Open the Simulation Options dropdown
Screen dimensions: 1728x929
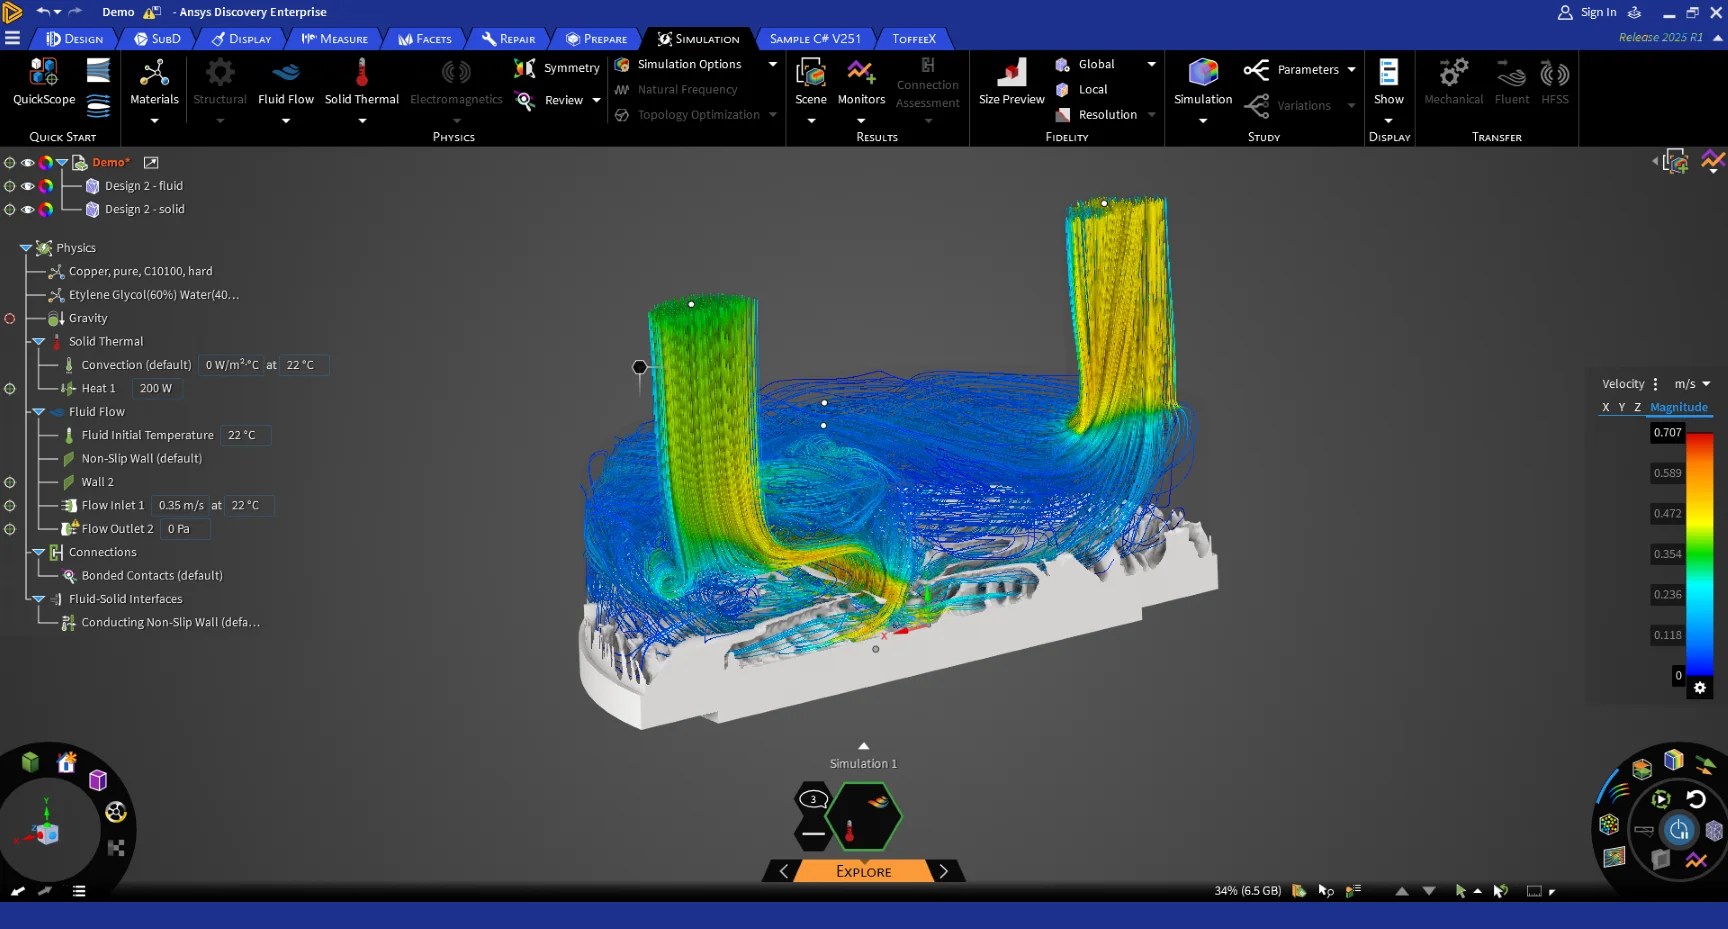click(772, 63)
